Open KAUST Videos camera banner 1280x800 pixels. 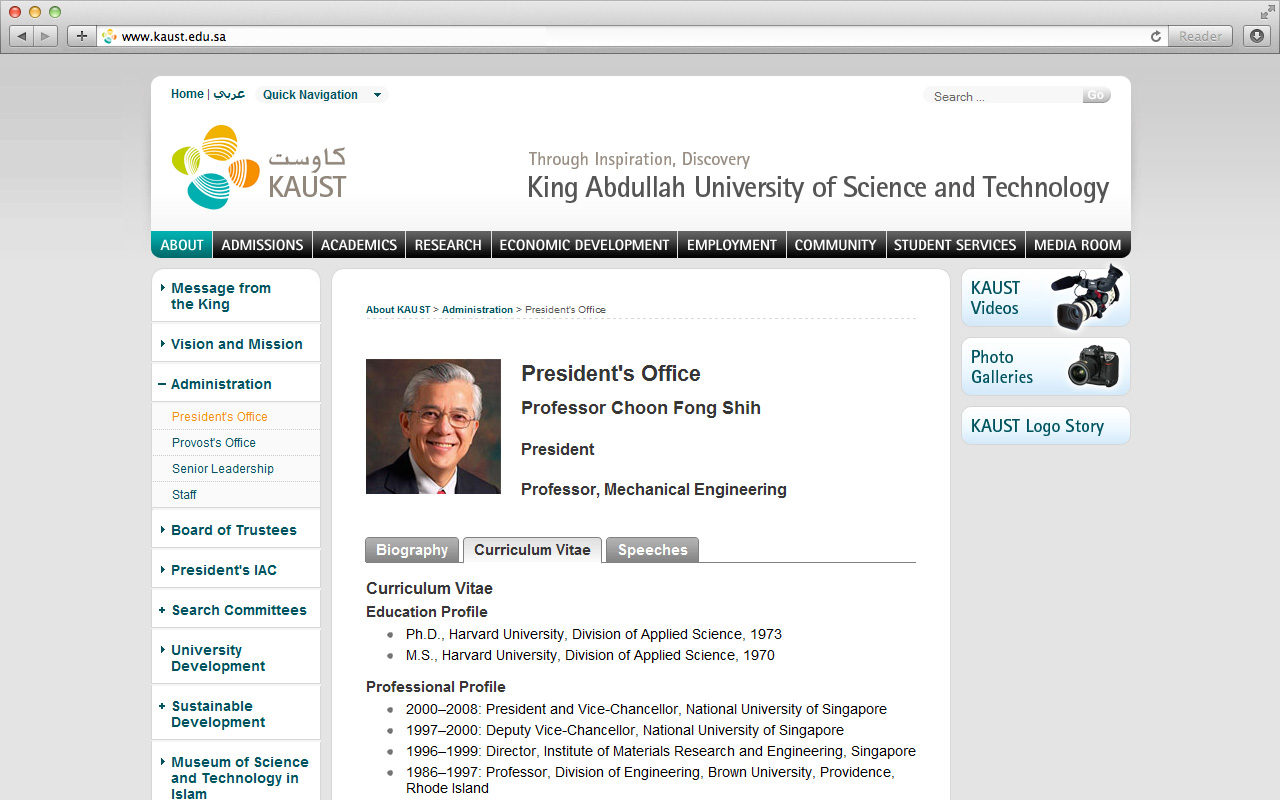point(1045,298)
